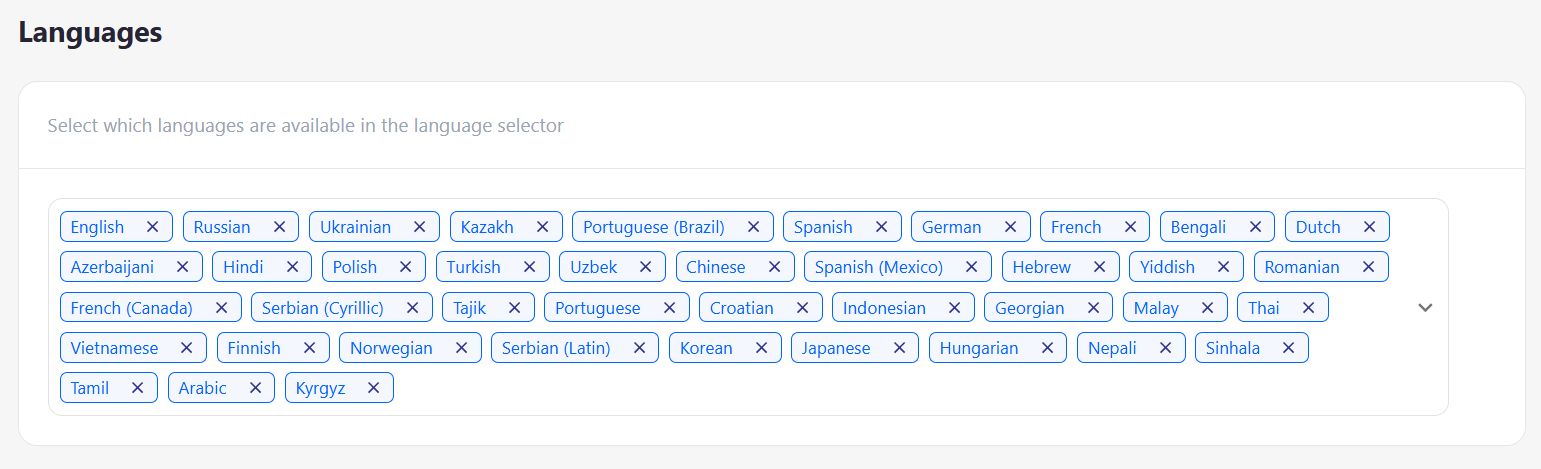Remove Thai from the languages
Viewport: 1541px width, 469px height.
(1308, 308)
